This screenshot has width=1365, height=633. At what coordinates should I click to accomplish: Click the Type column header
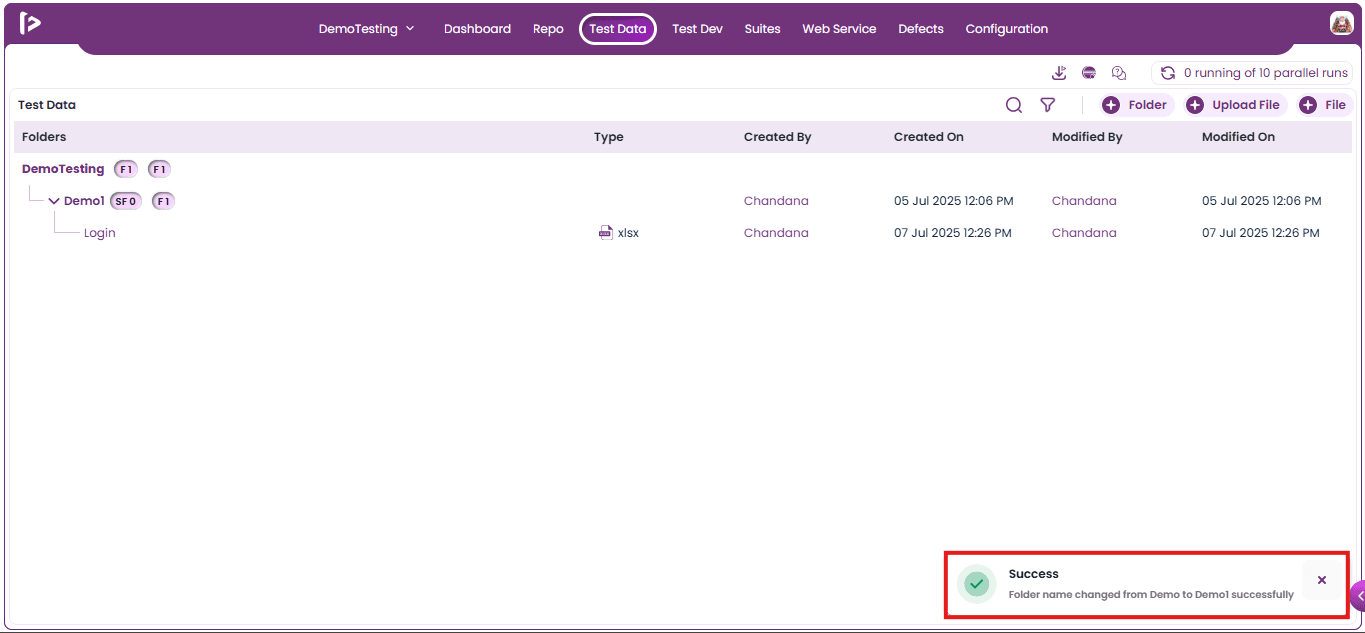(608, 137)
